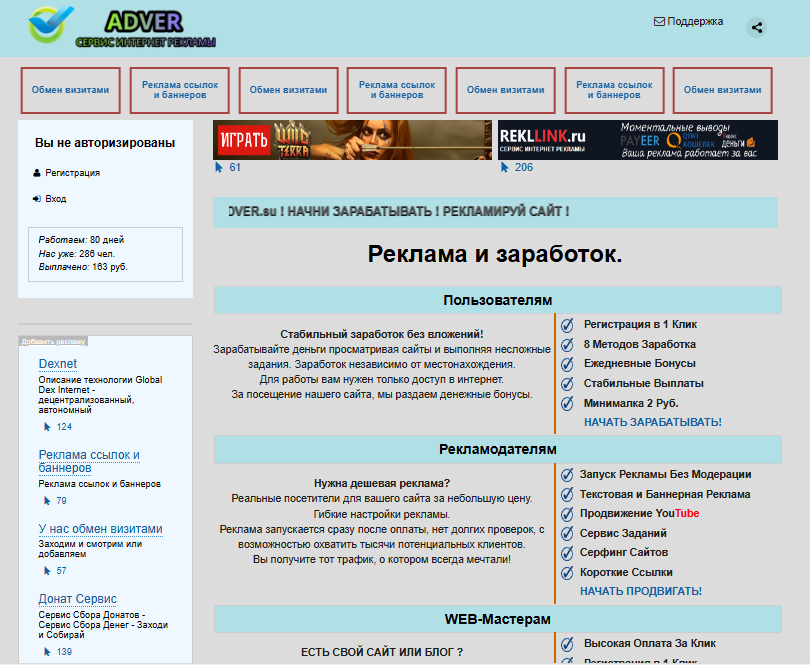The height and width of the screenshot is (665, 810).
Task: Click checkmark icon beside Продвижение YouTube
Action: (x=567, y=514)
